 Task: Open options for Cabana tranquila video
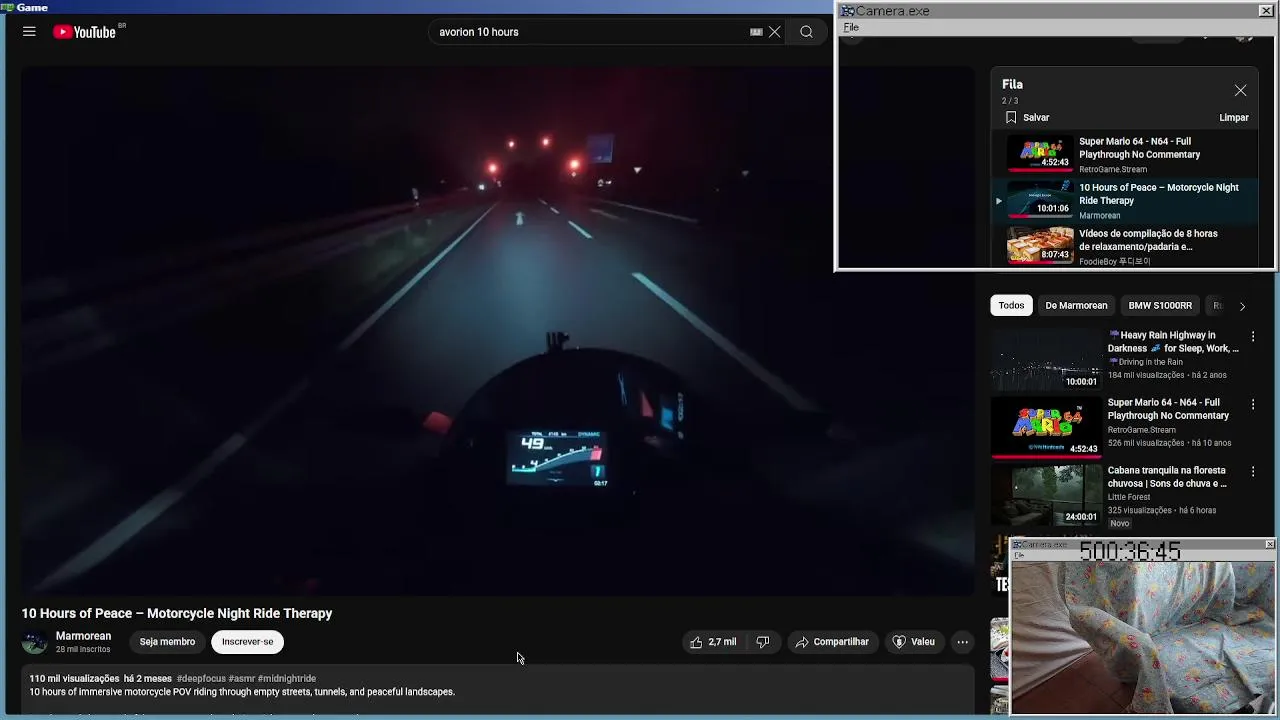[x=1252, y=471]
